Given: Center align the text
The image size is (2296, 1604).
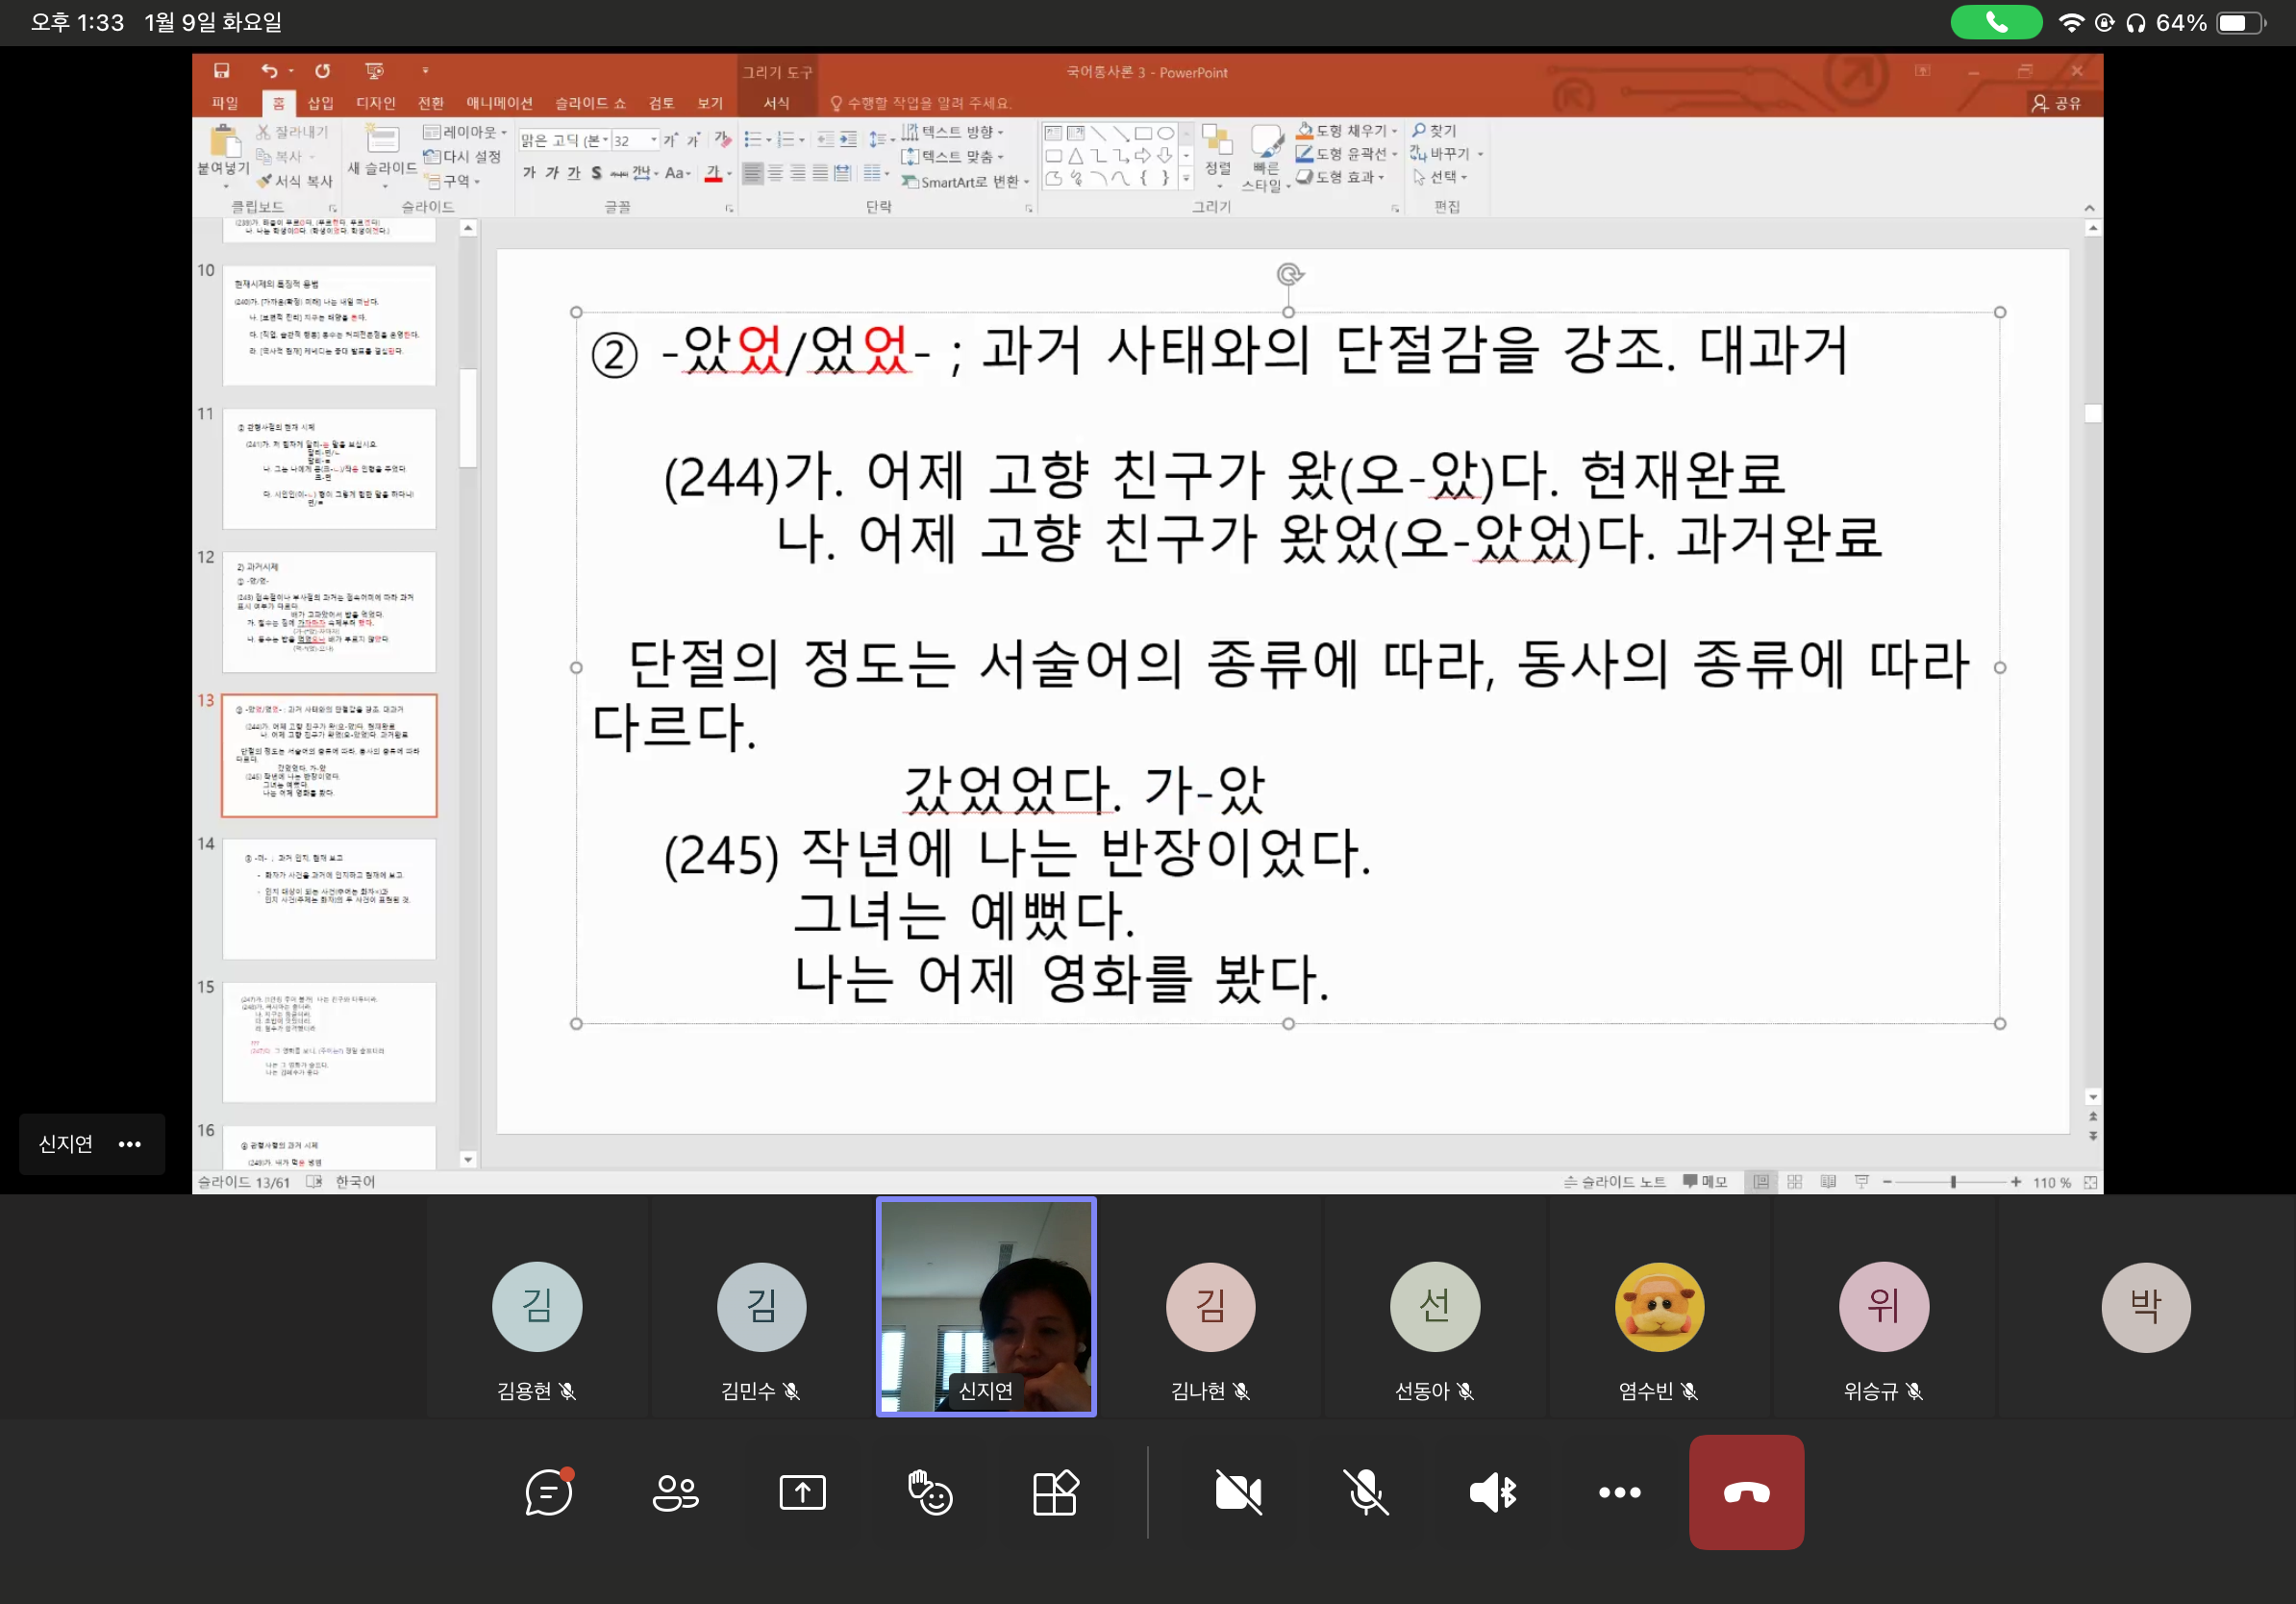Looking at the screenshot, I should pos(775,173).
